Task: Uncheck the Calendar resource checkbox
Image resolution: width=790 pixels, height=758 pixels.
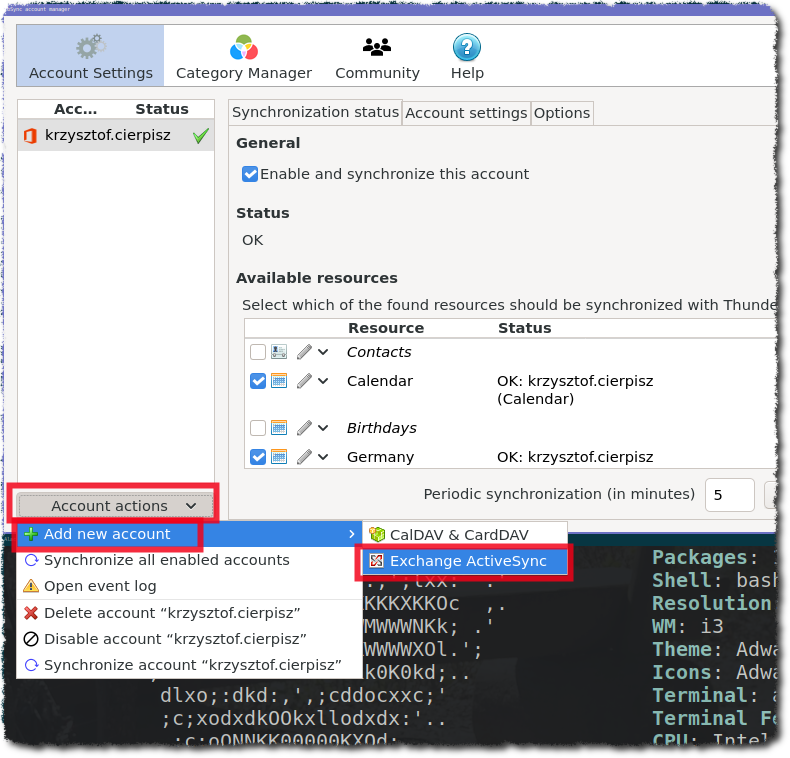Action: [x=258, y=381]
